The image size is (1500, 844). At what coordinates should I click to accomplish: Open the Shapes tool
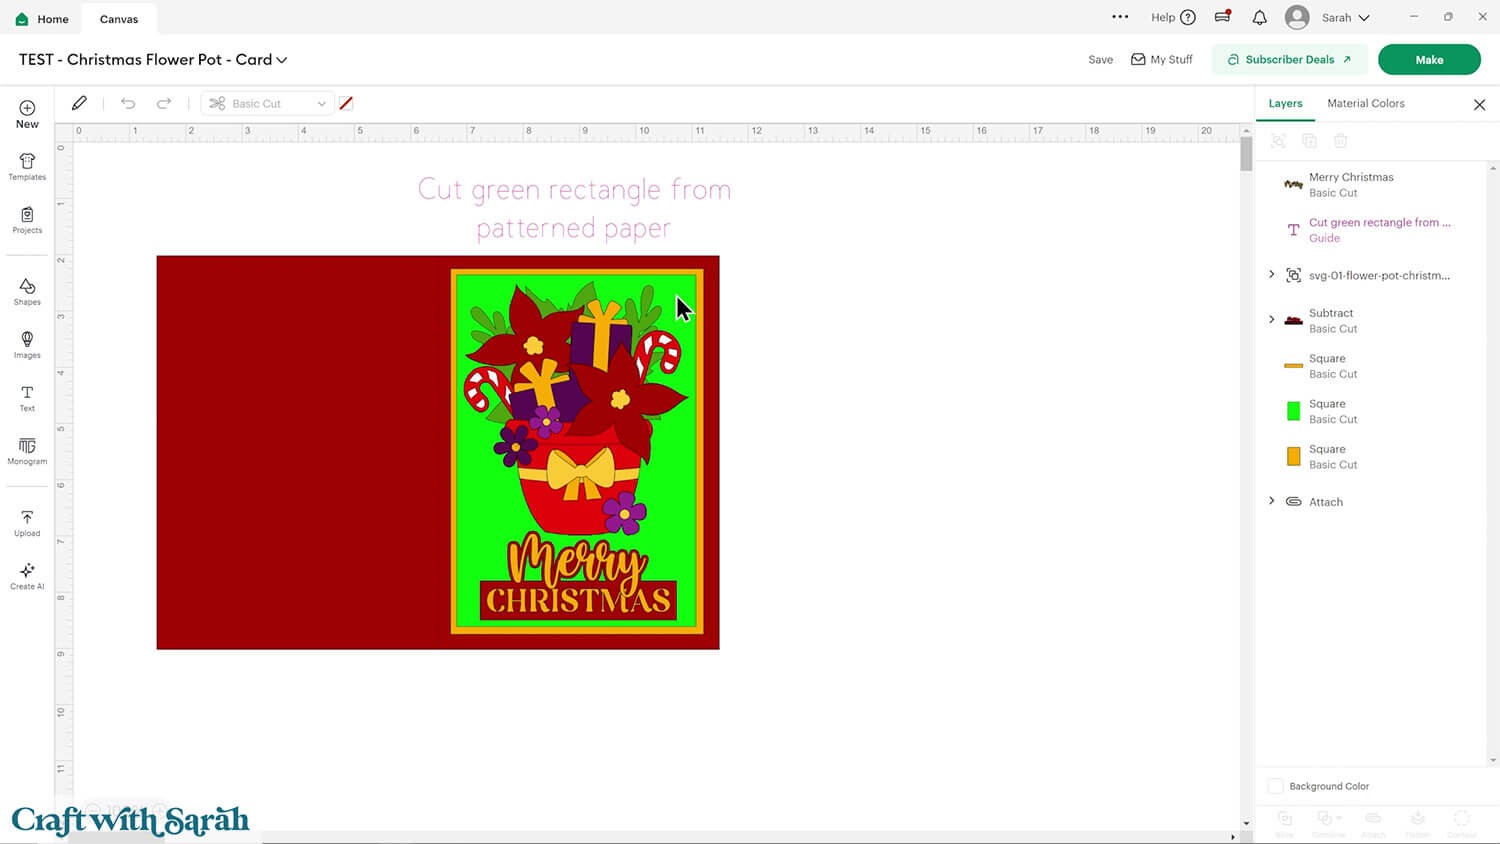(27, 291)
